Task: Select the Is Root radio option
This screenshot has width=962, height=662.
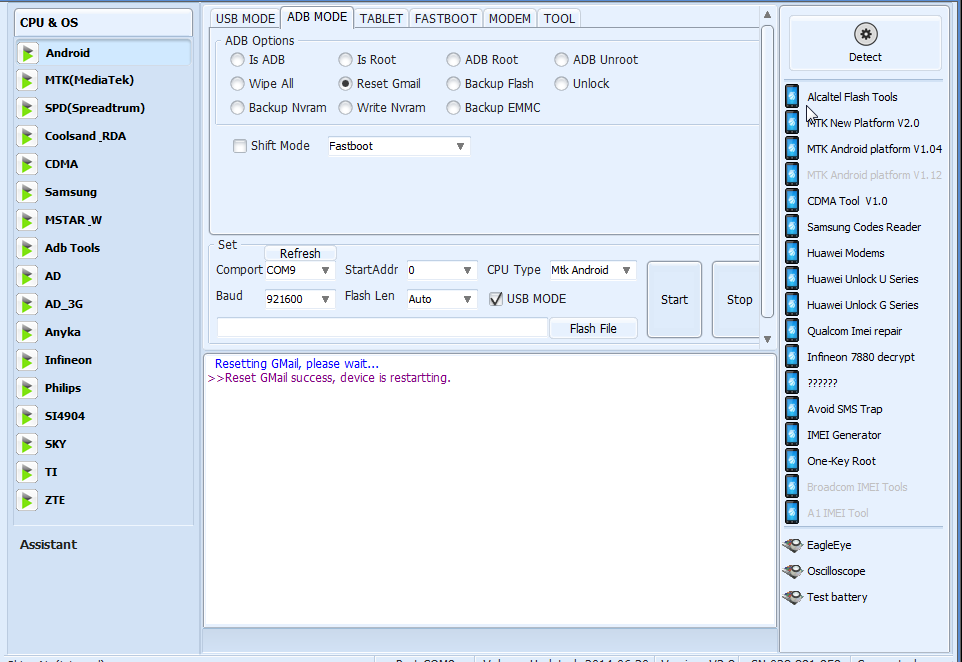Action: [x=345, y=60]
